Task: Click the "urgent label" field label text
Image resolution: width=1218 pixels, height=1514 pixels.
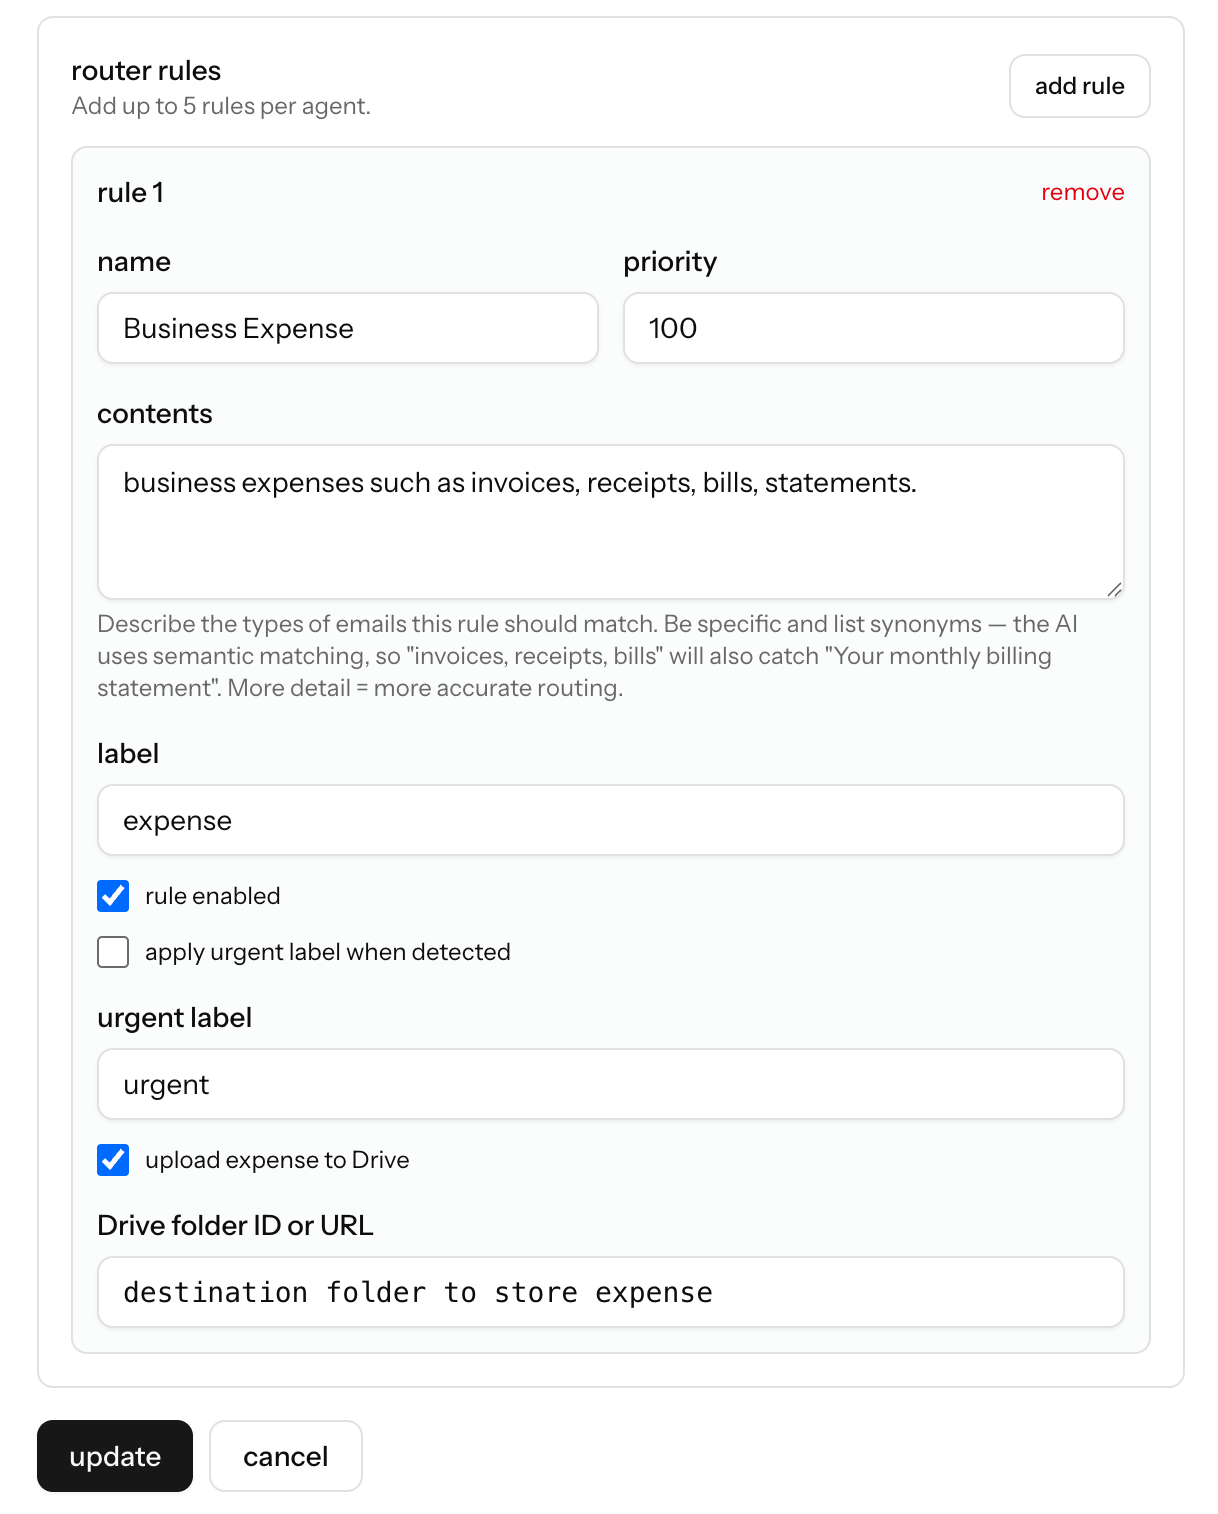Action: [174, 1017]
